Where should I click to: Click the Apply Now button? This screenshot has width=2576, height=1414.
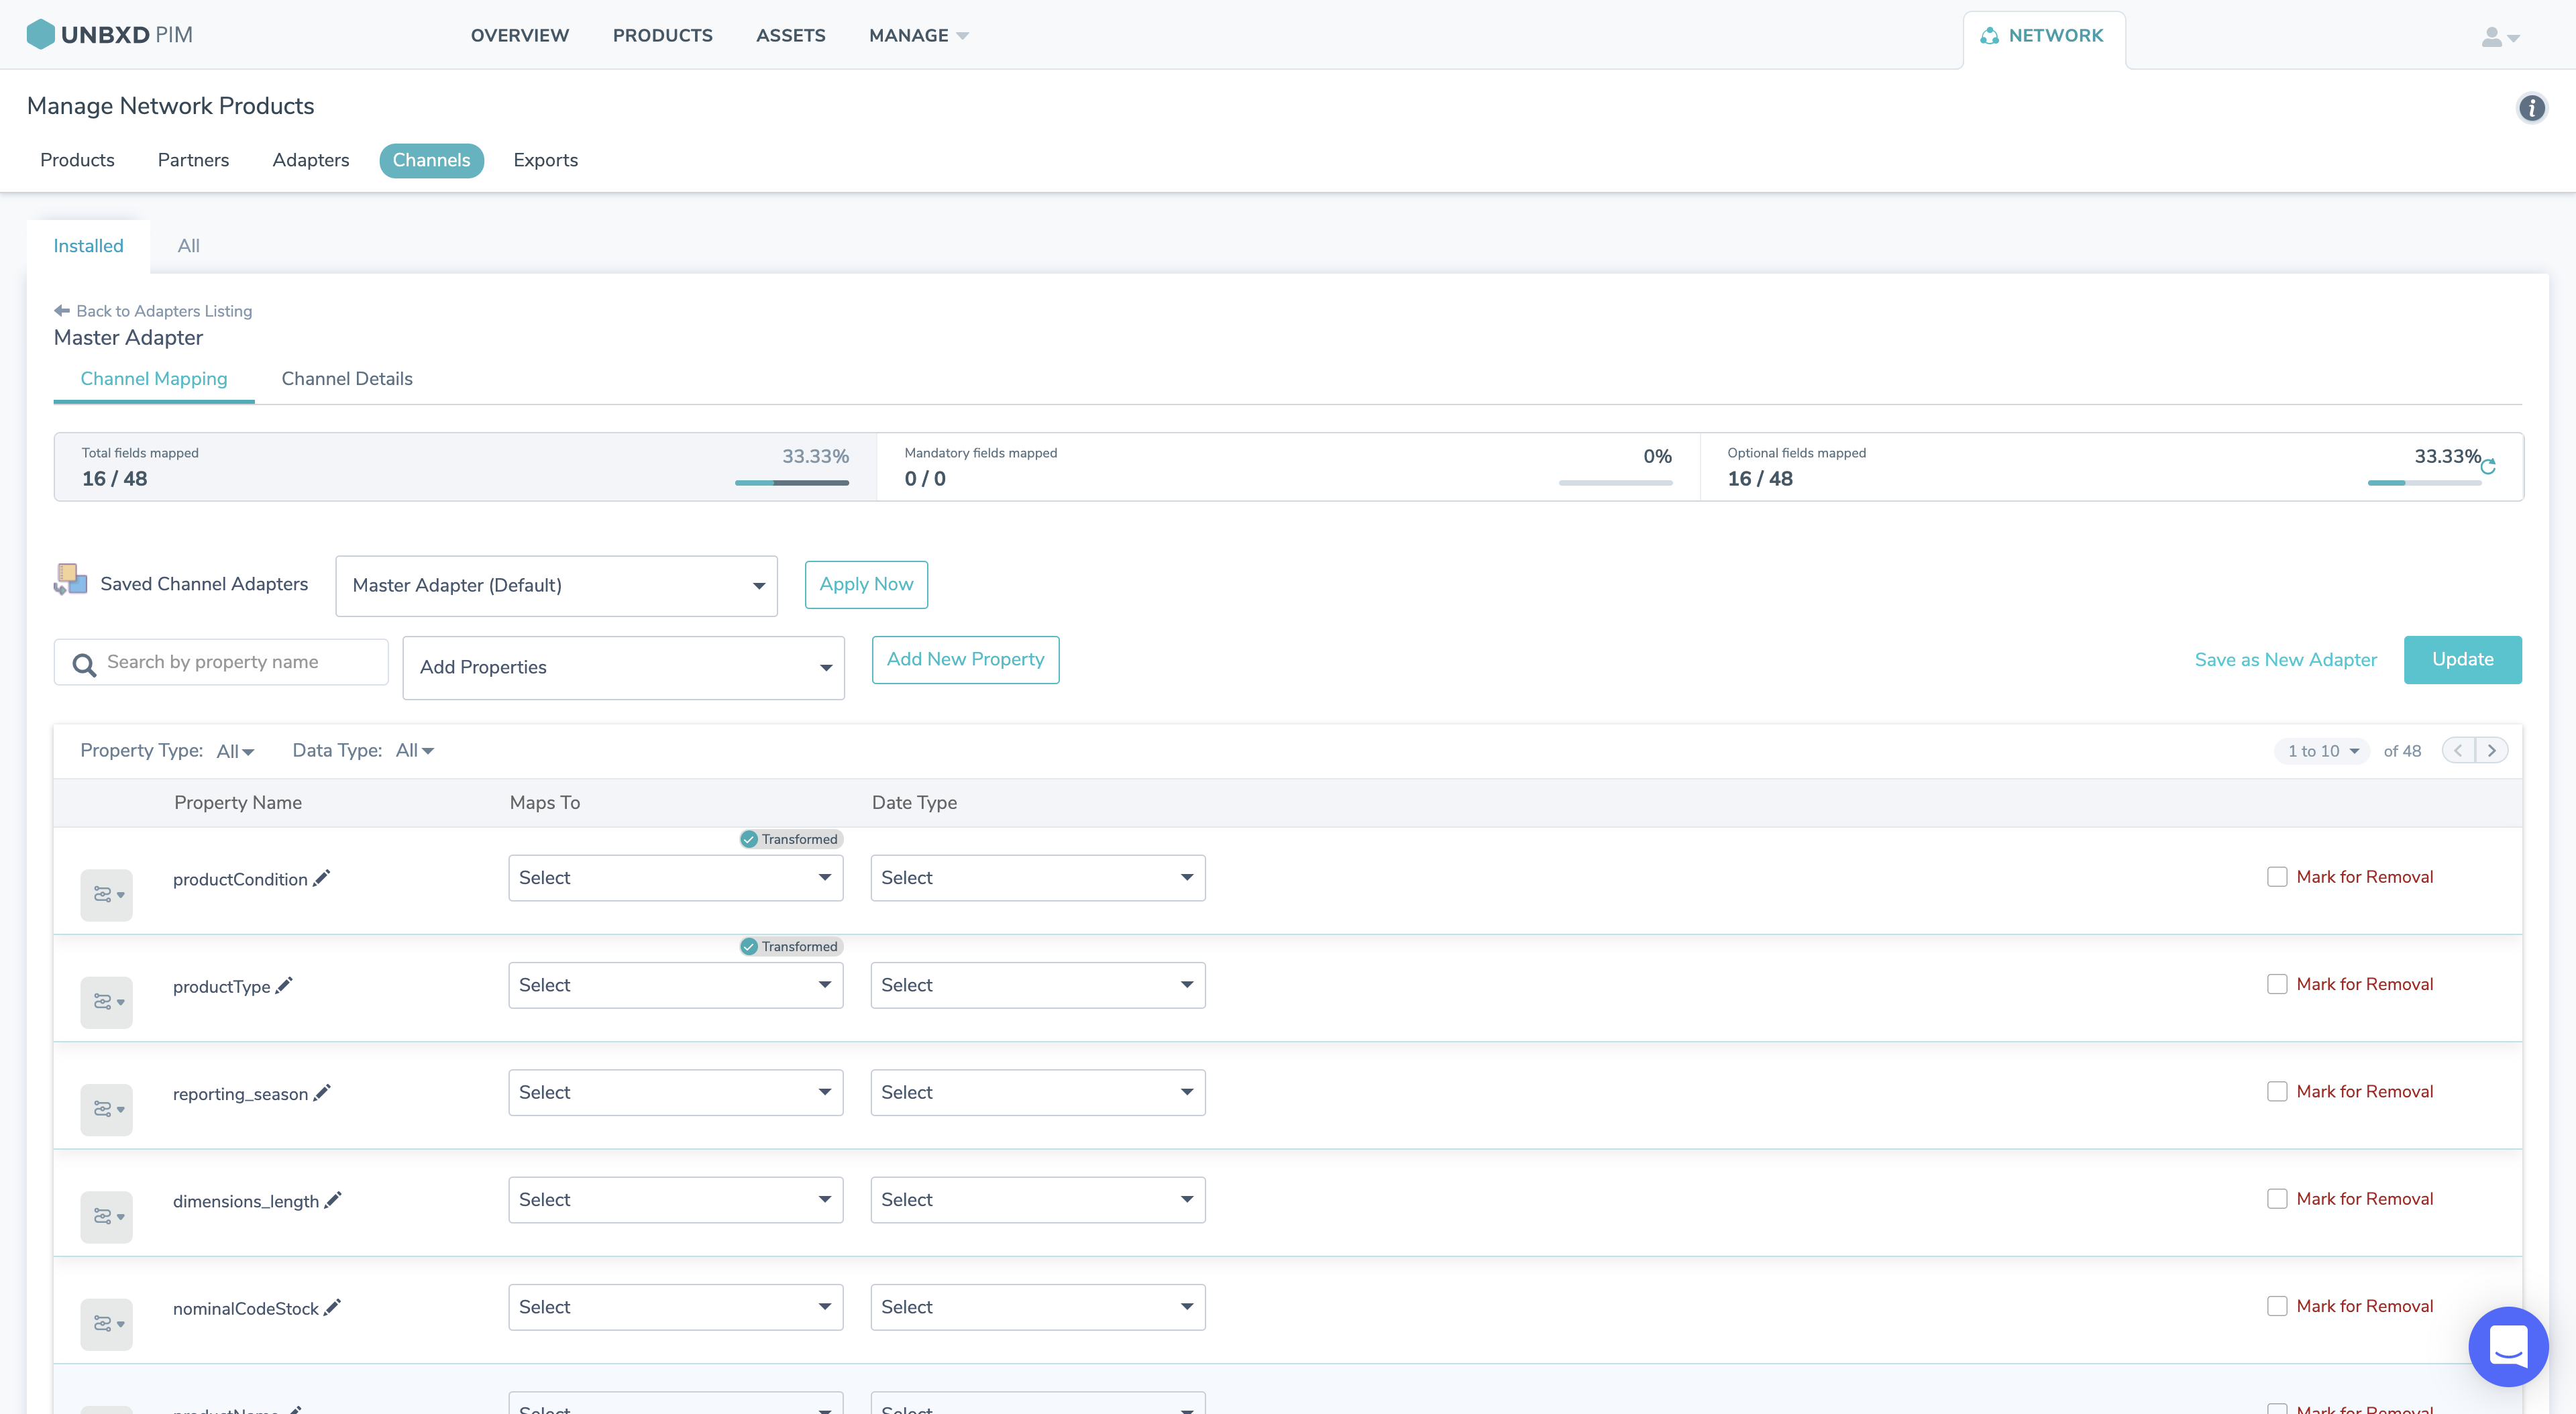tap(866, 584)
